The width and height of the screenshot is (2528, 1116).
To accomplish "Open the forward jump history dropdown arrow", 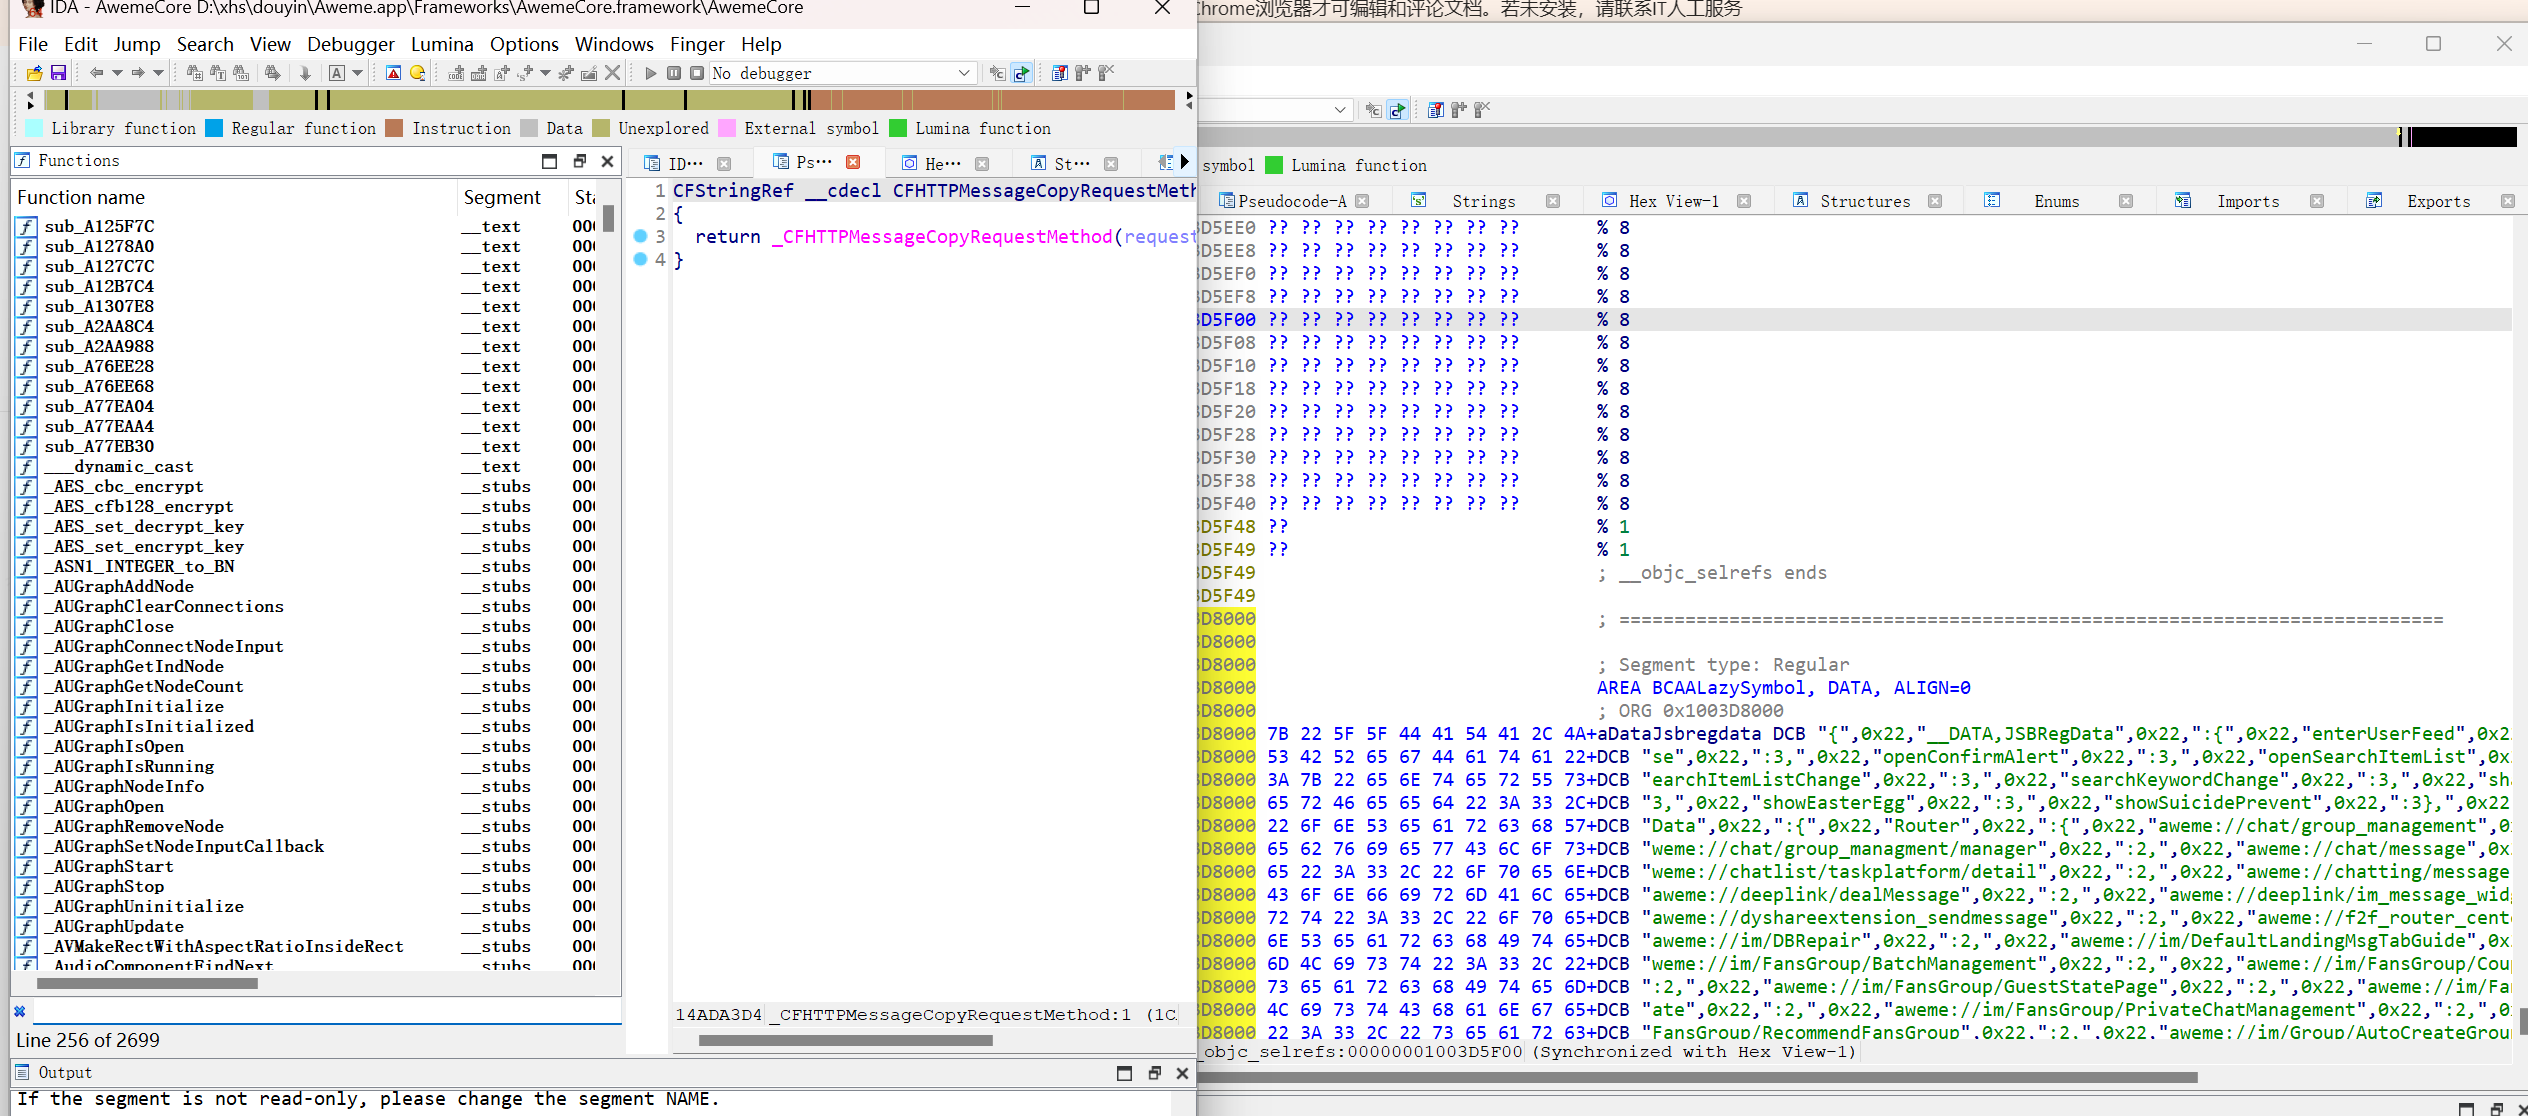I will (158, 73).
